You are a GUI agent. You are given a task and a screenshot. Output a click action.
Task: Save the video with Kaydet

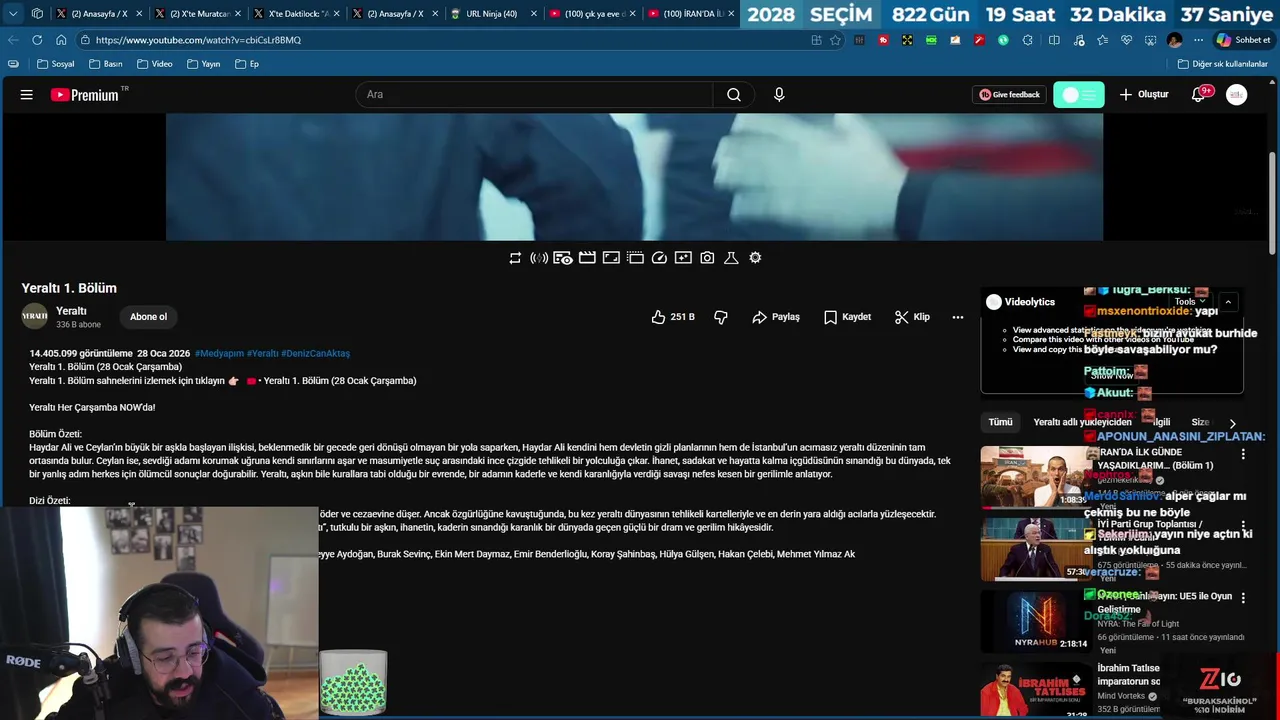coord(847,317)
